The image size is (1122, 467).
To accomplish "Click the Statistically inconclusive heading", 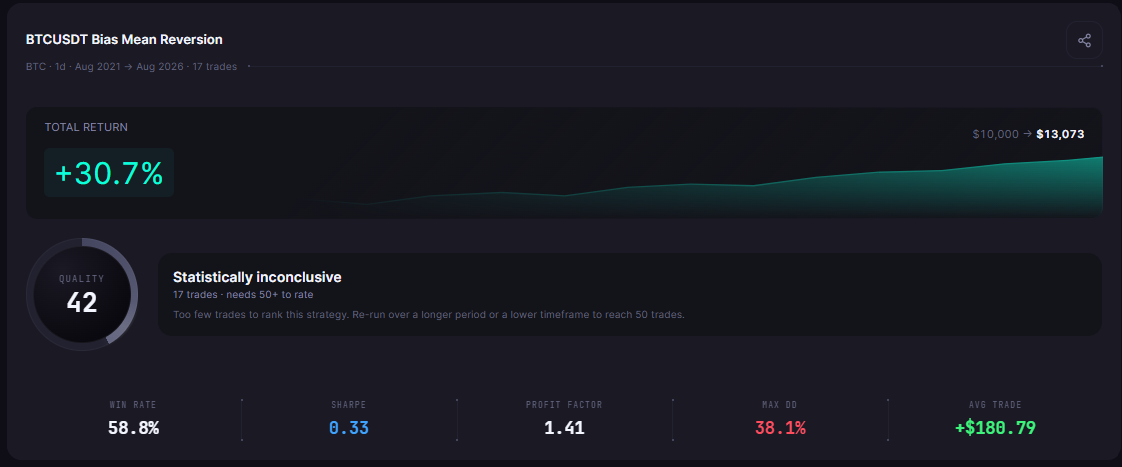I will pyautogui.click(x=257, y=277).
